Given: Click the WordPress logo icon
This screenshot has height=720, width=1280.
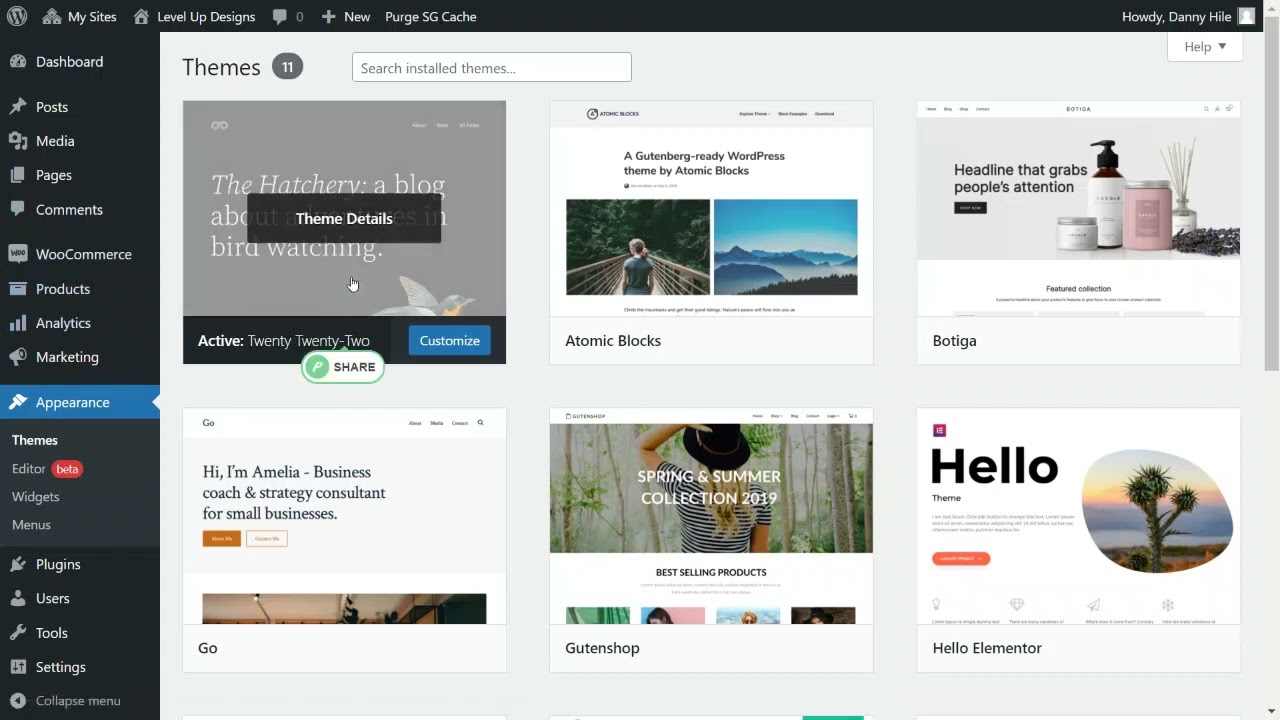Looking at the screenshot, I should (18, 16).
